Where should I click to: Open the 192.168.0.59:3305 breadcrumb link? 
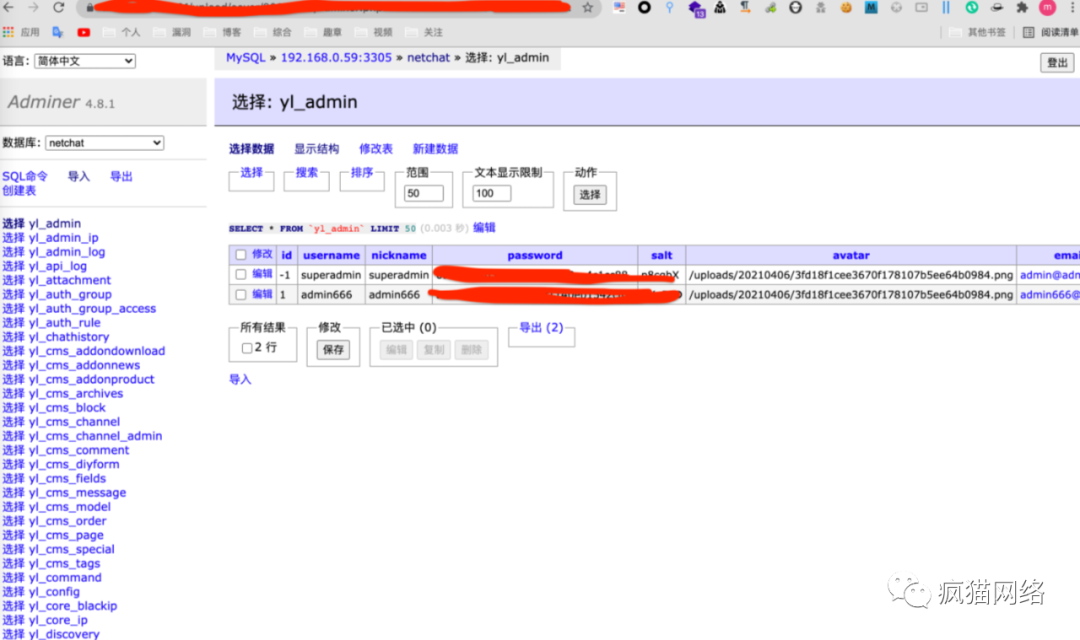(x=336, y=58)
